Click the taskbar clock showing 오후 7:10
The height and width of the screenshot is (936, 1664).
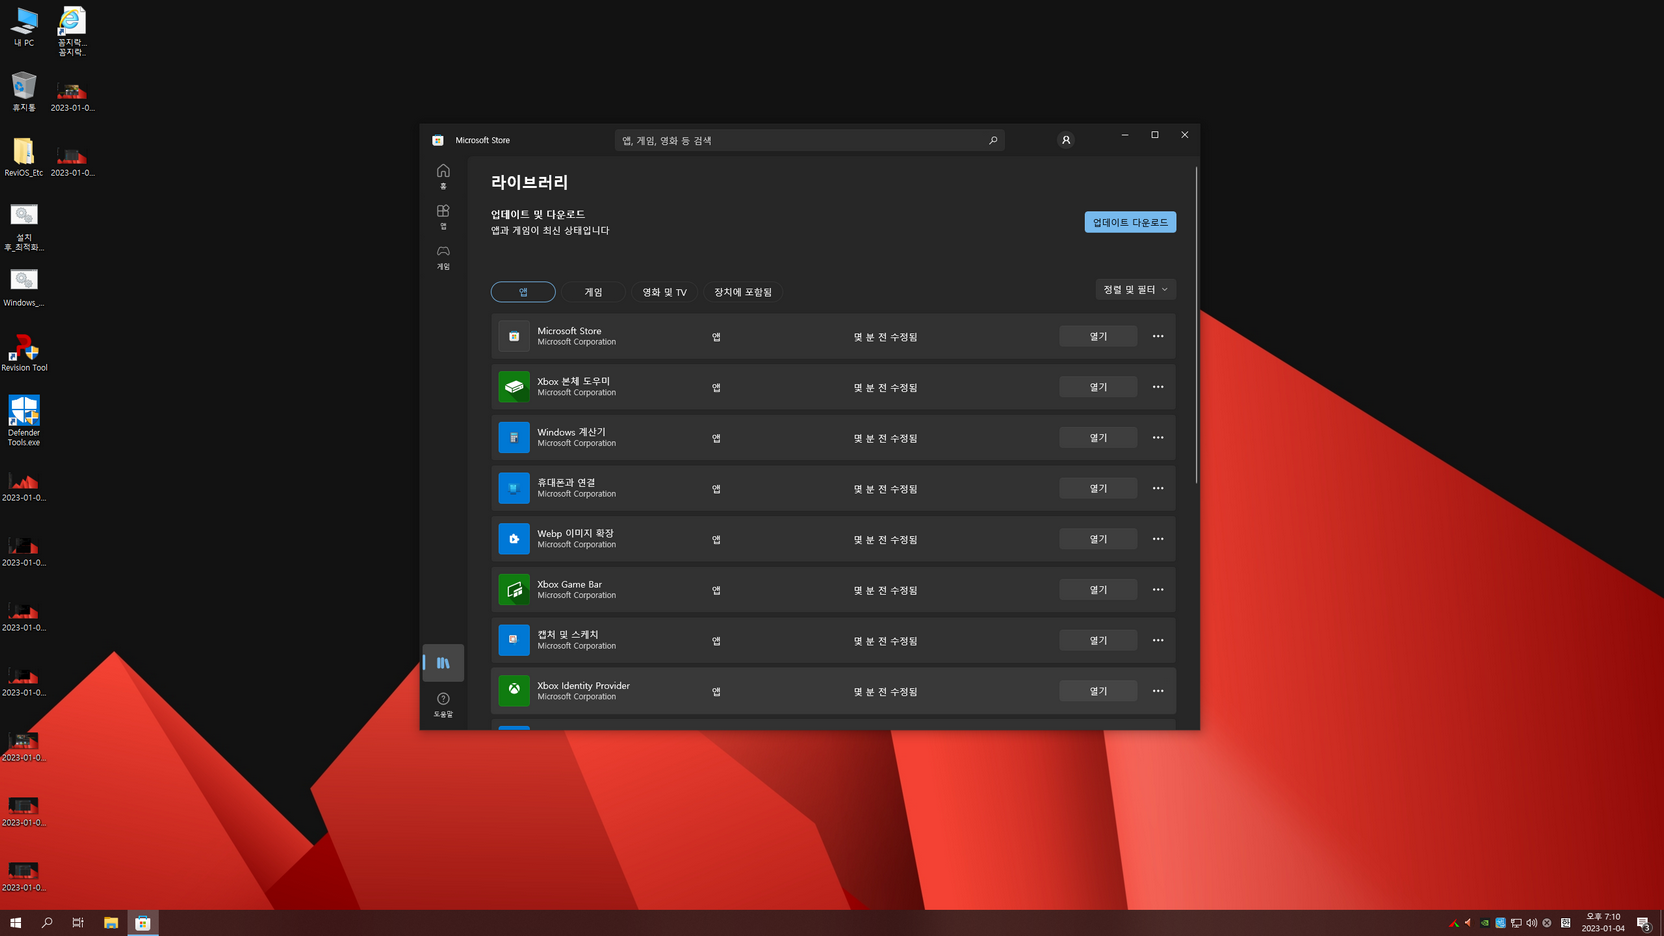coord(1603,923)
